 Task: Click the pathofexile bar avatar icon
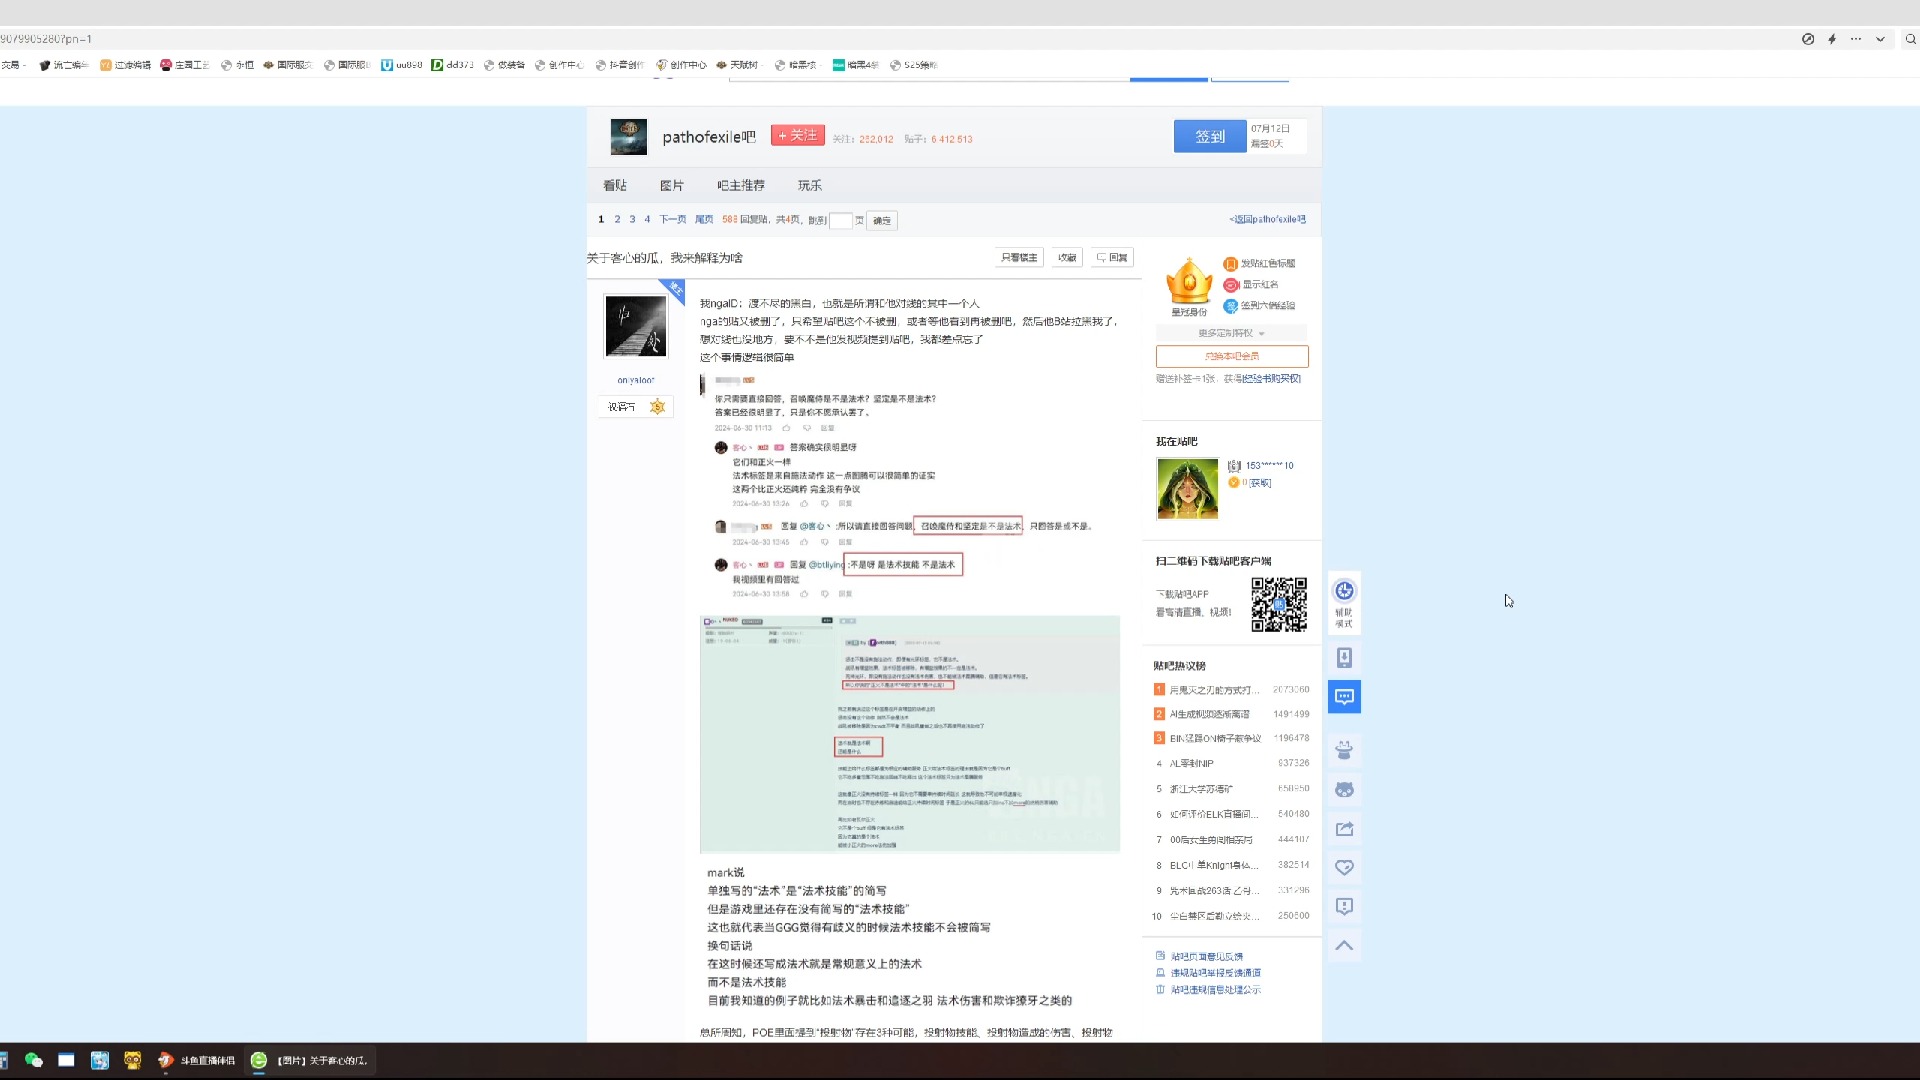629,137
